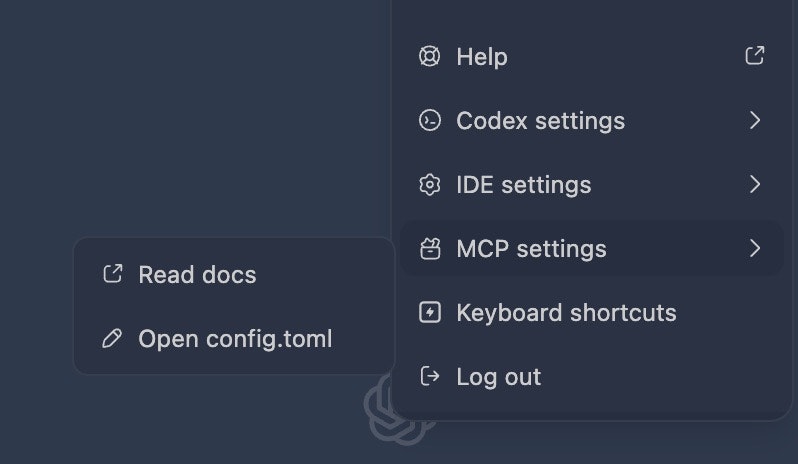Open the Help menu item
Screen dimensions: 798x464
pos(482,57)
